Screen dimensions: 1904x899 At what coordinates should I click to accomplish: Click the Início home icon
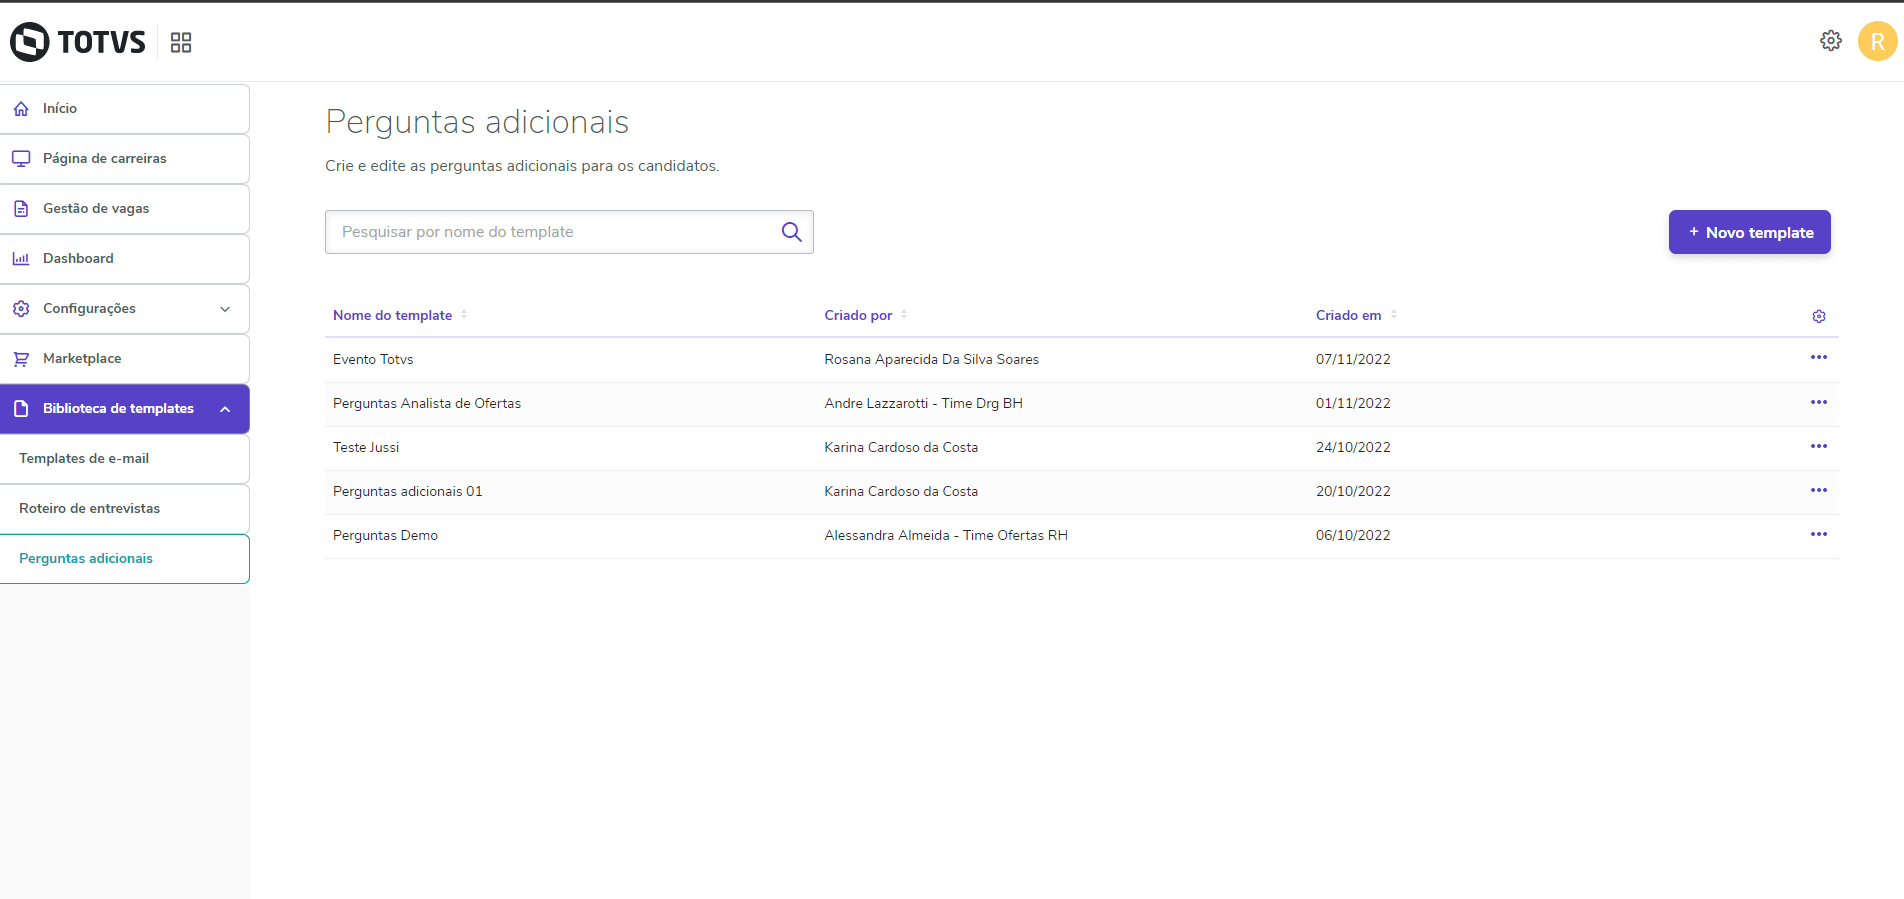(21, 109)
